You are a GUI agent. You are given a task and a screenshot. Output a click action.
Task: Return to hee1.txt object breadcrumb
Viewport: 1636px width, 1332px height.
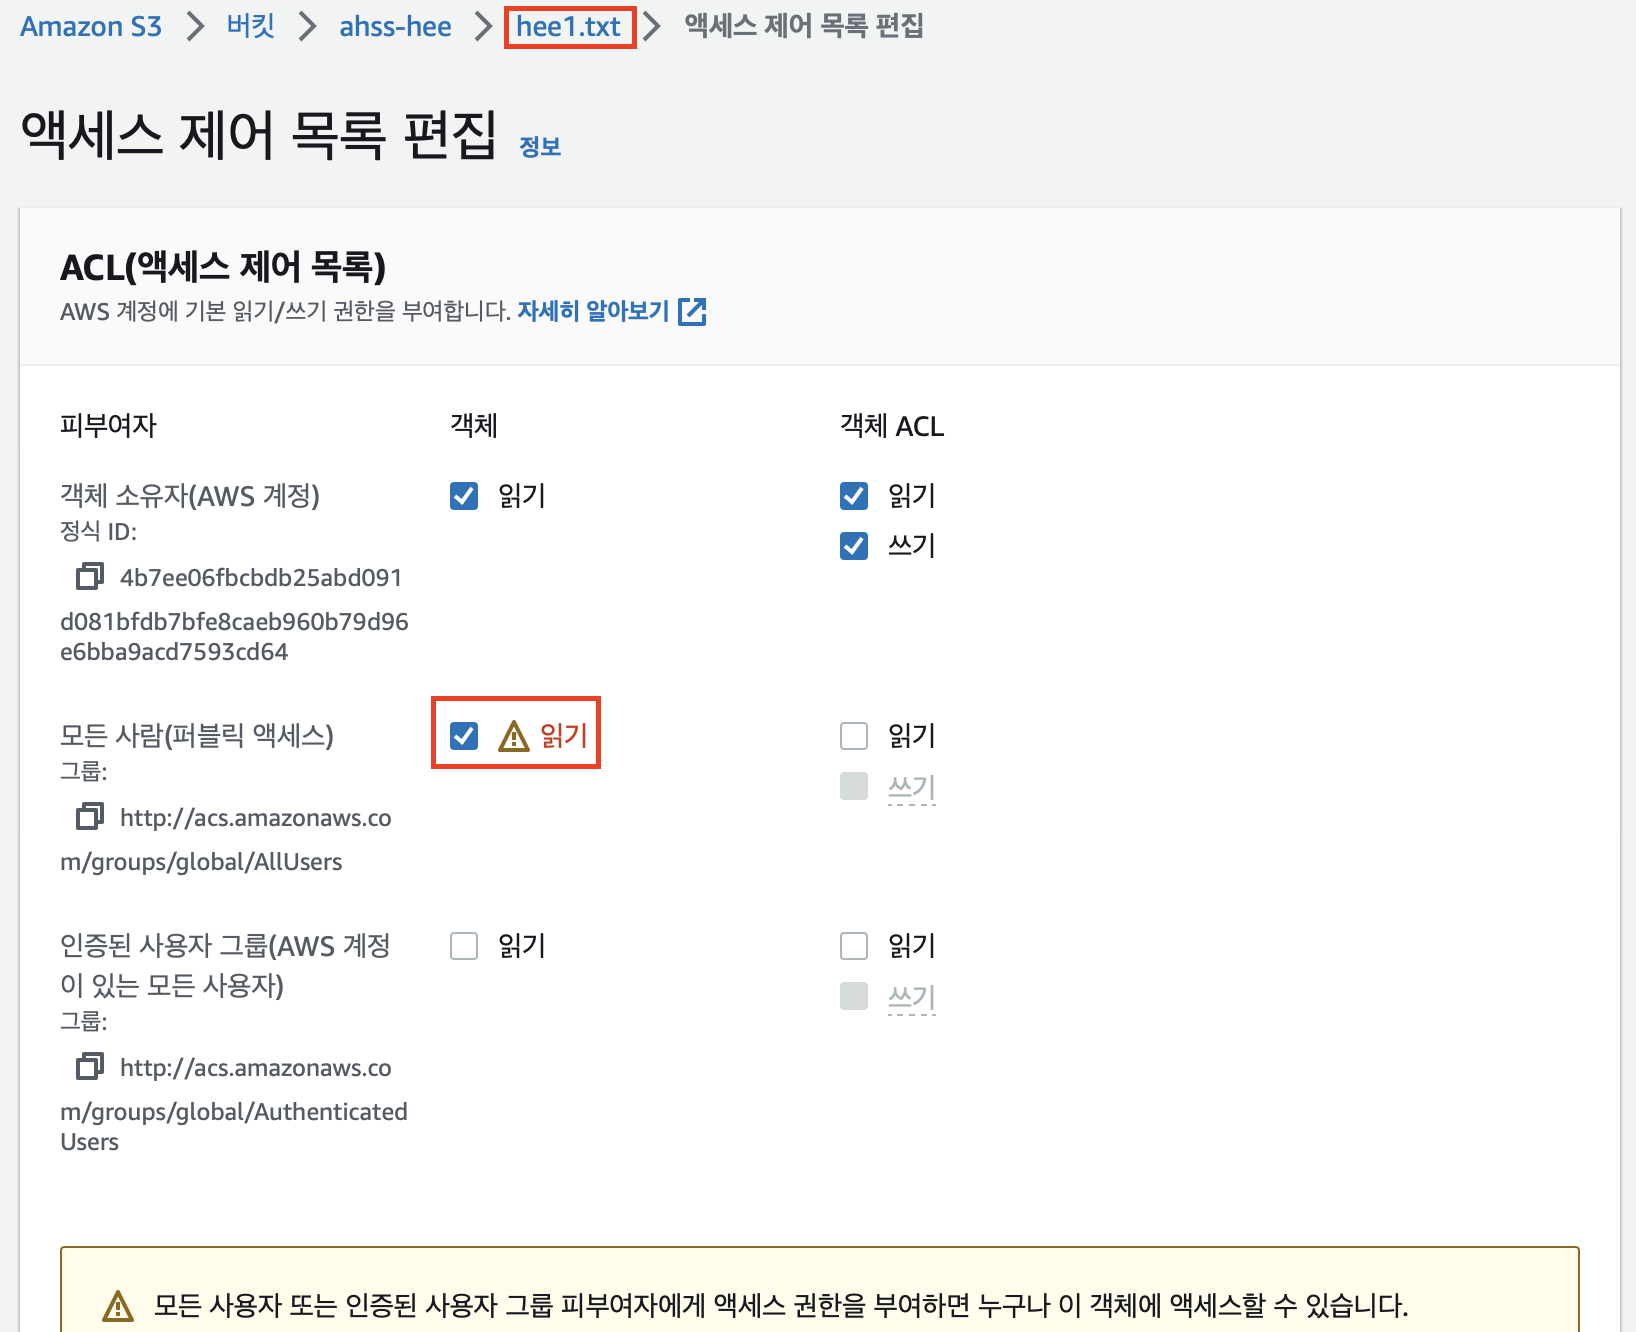tap(569, 27)
